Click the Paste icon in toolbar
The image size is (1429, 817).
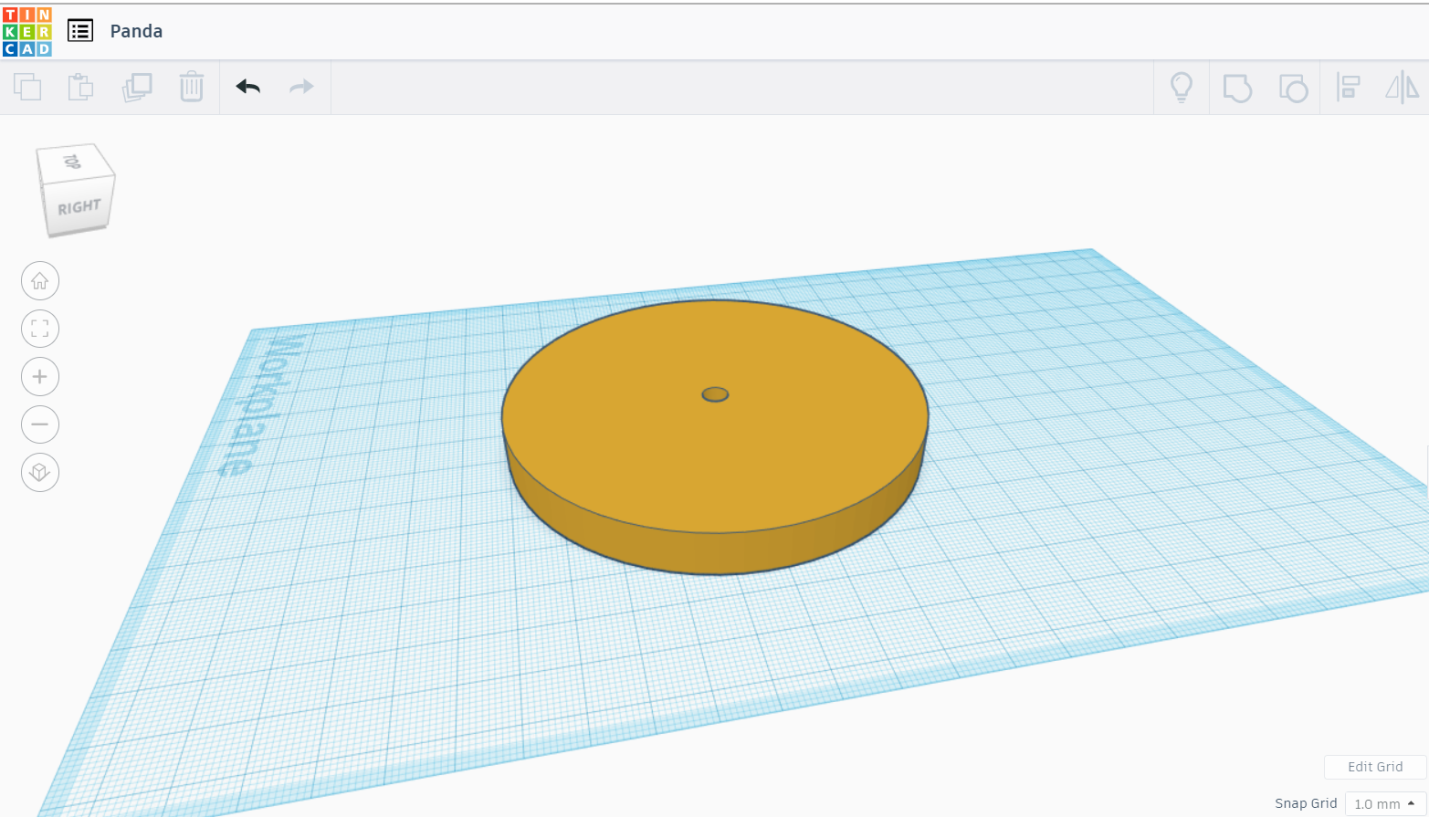[80, 87]
